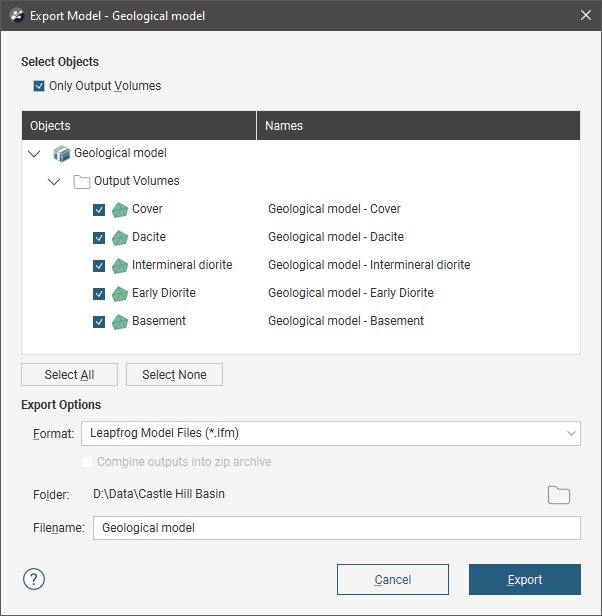The height and width of the screenshot is (616, 602).
Task: Collapse the Geological model tree node
Action: [x=35, y=154]
